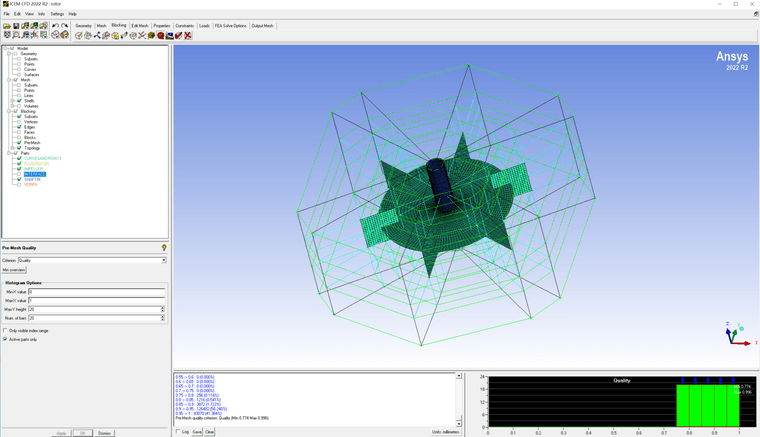Click the Edit Block icon
This screenshot has width=760, height=437.
(x=106, y=35)
